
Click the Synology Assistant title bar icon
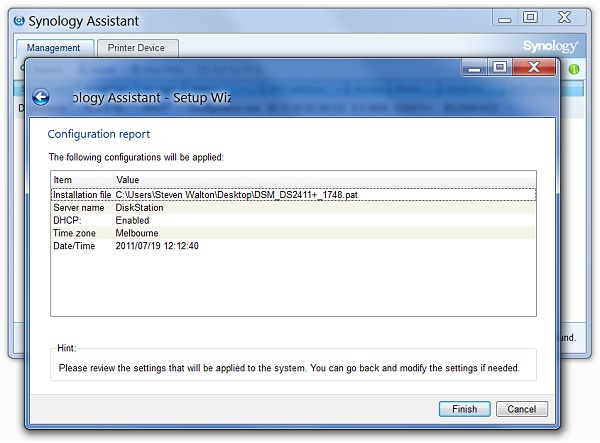(19, 20)
